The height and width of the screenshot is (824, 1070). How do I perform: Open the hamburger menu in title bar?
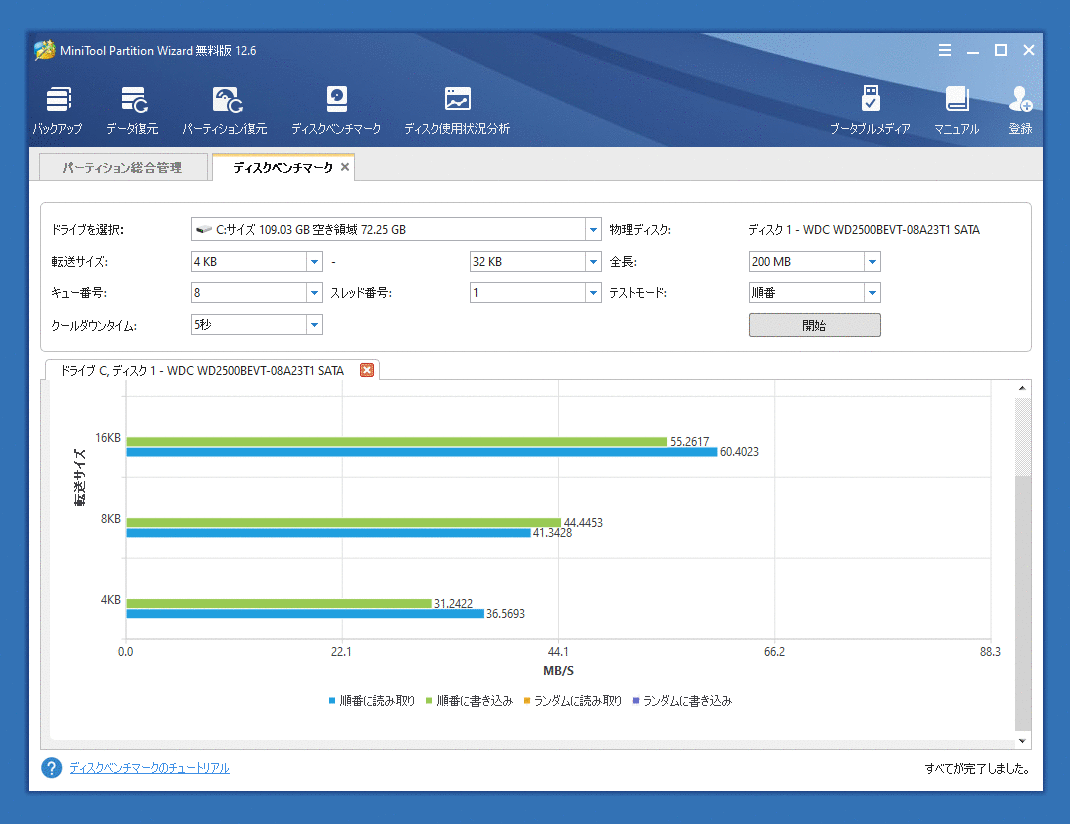pyautogui.click(x=945, y=51)
